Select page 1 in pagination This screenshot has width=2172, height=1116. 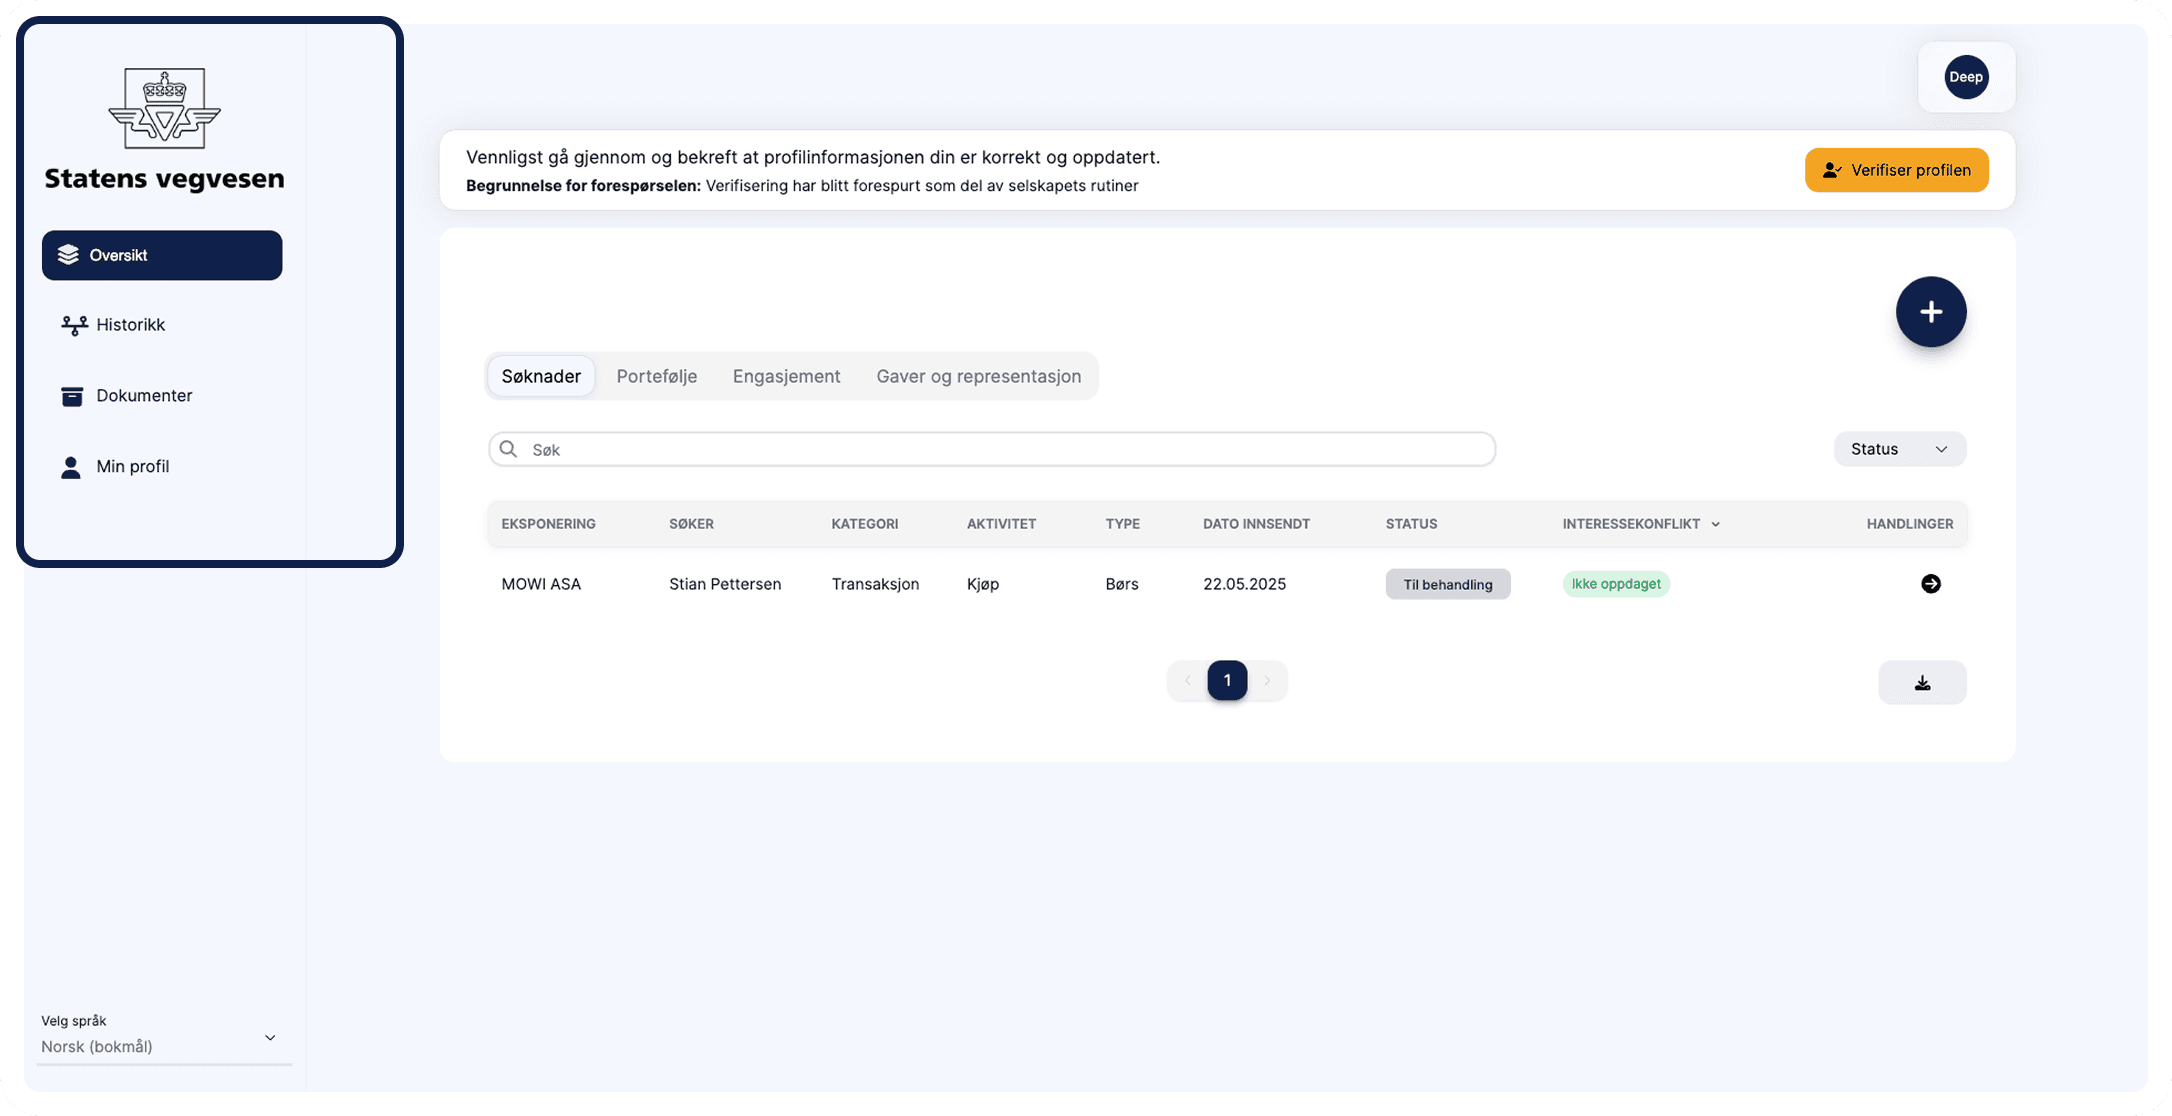(1226, 681)
